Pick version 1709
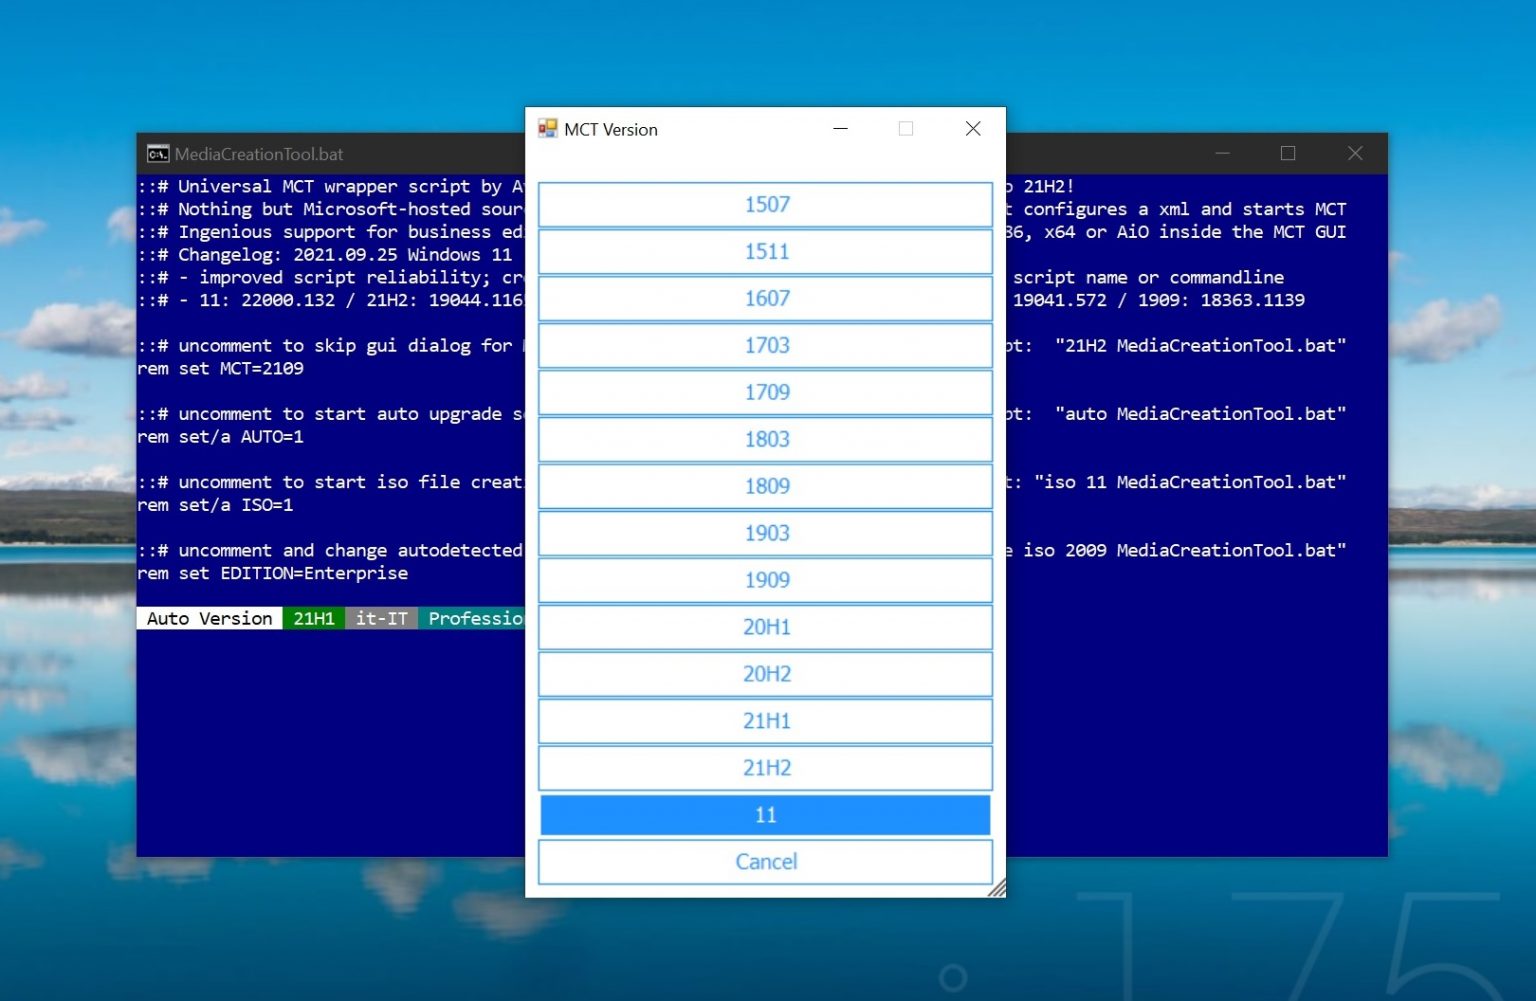 (765, 392)
